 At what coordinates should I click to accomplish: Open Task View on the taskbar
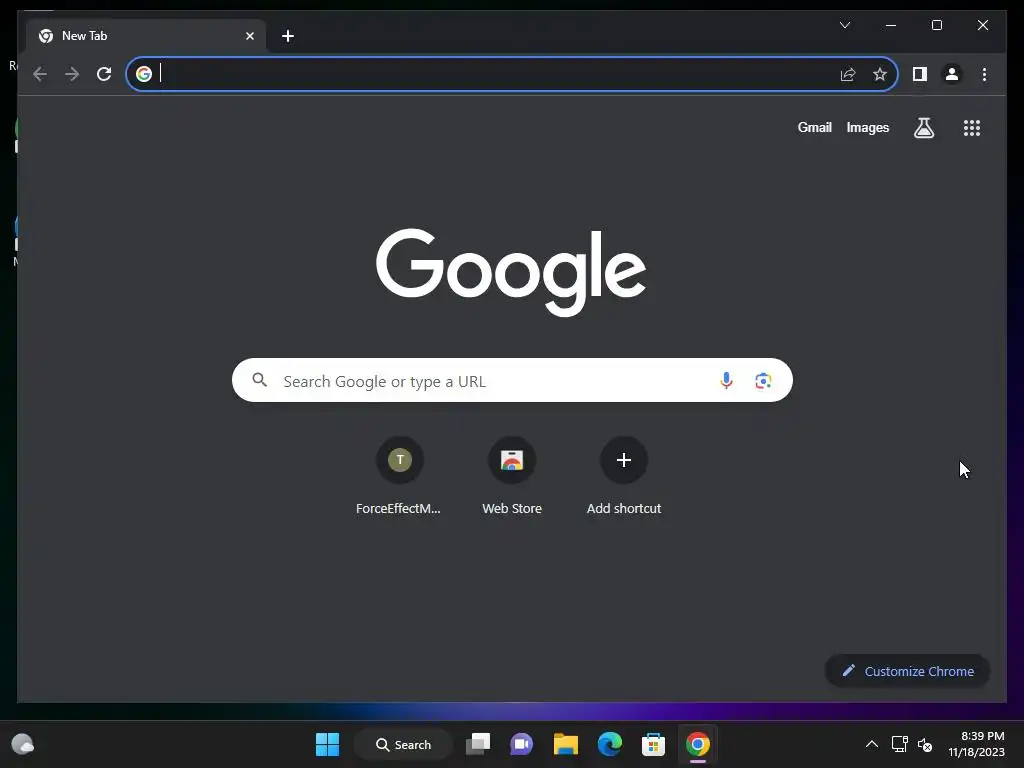click(478, 744)
